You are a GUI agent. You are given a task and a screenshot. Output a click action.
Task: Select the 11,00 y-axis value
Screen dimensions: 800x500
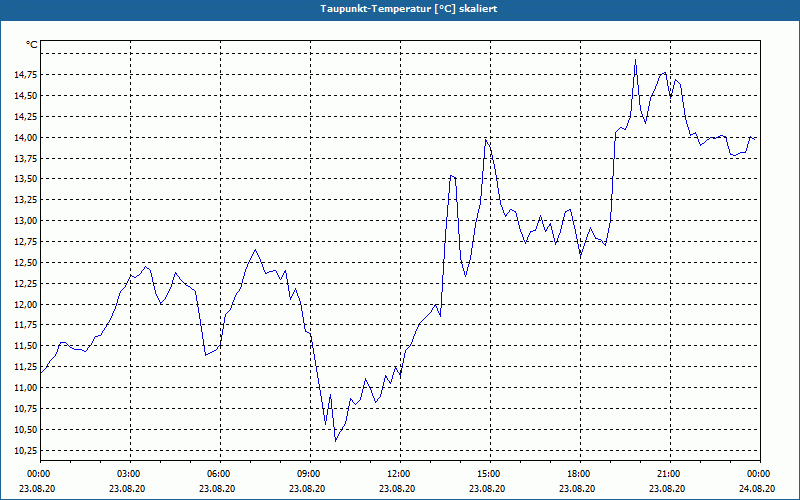(26, 388)
